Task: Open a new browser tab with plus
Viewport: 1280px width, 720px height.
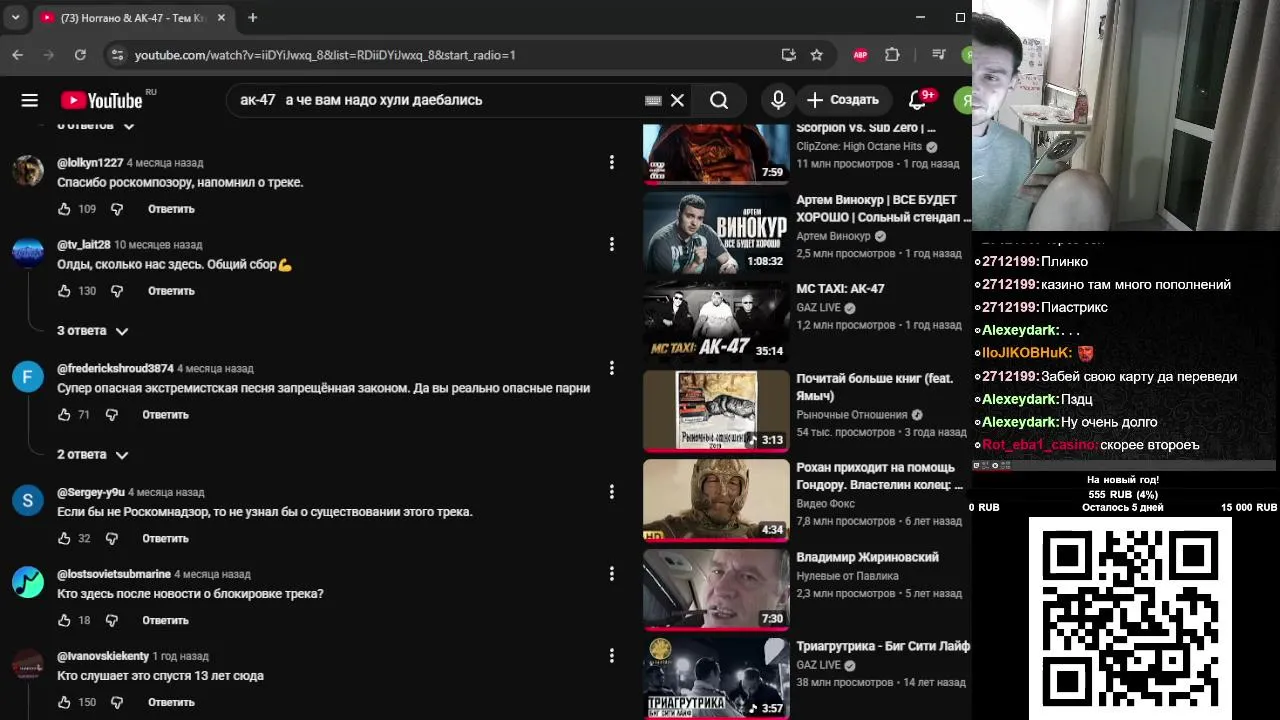Action: point(253,17)
